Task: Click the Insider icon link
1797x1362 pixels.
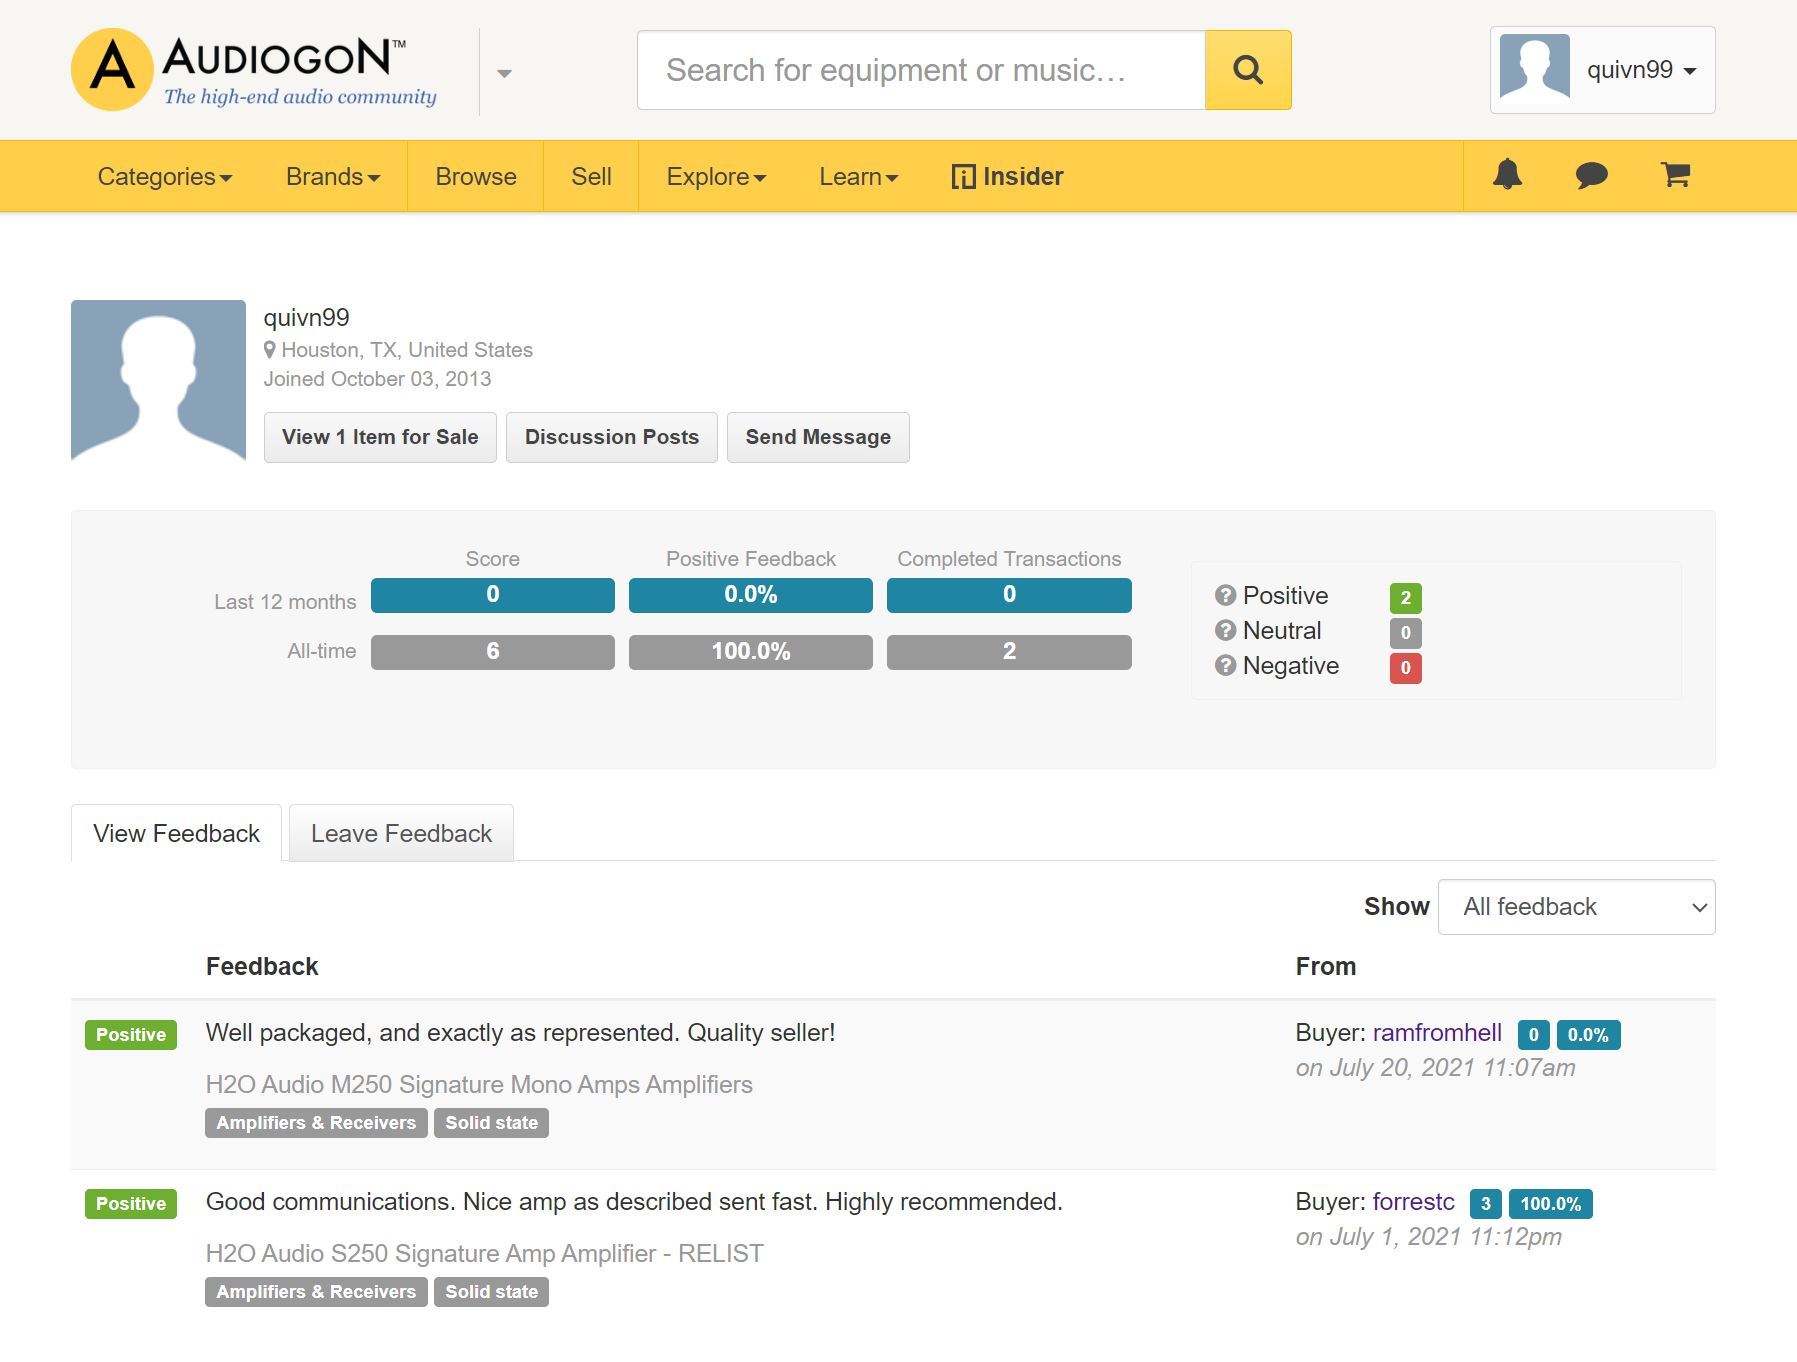Action: [1007, 177]
